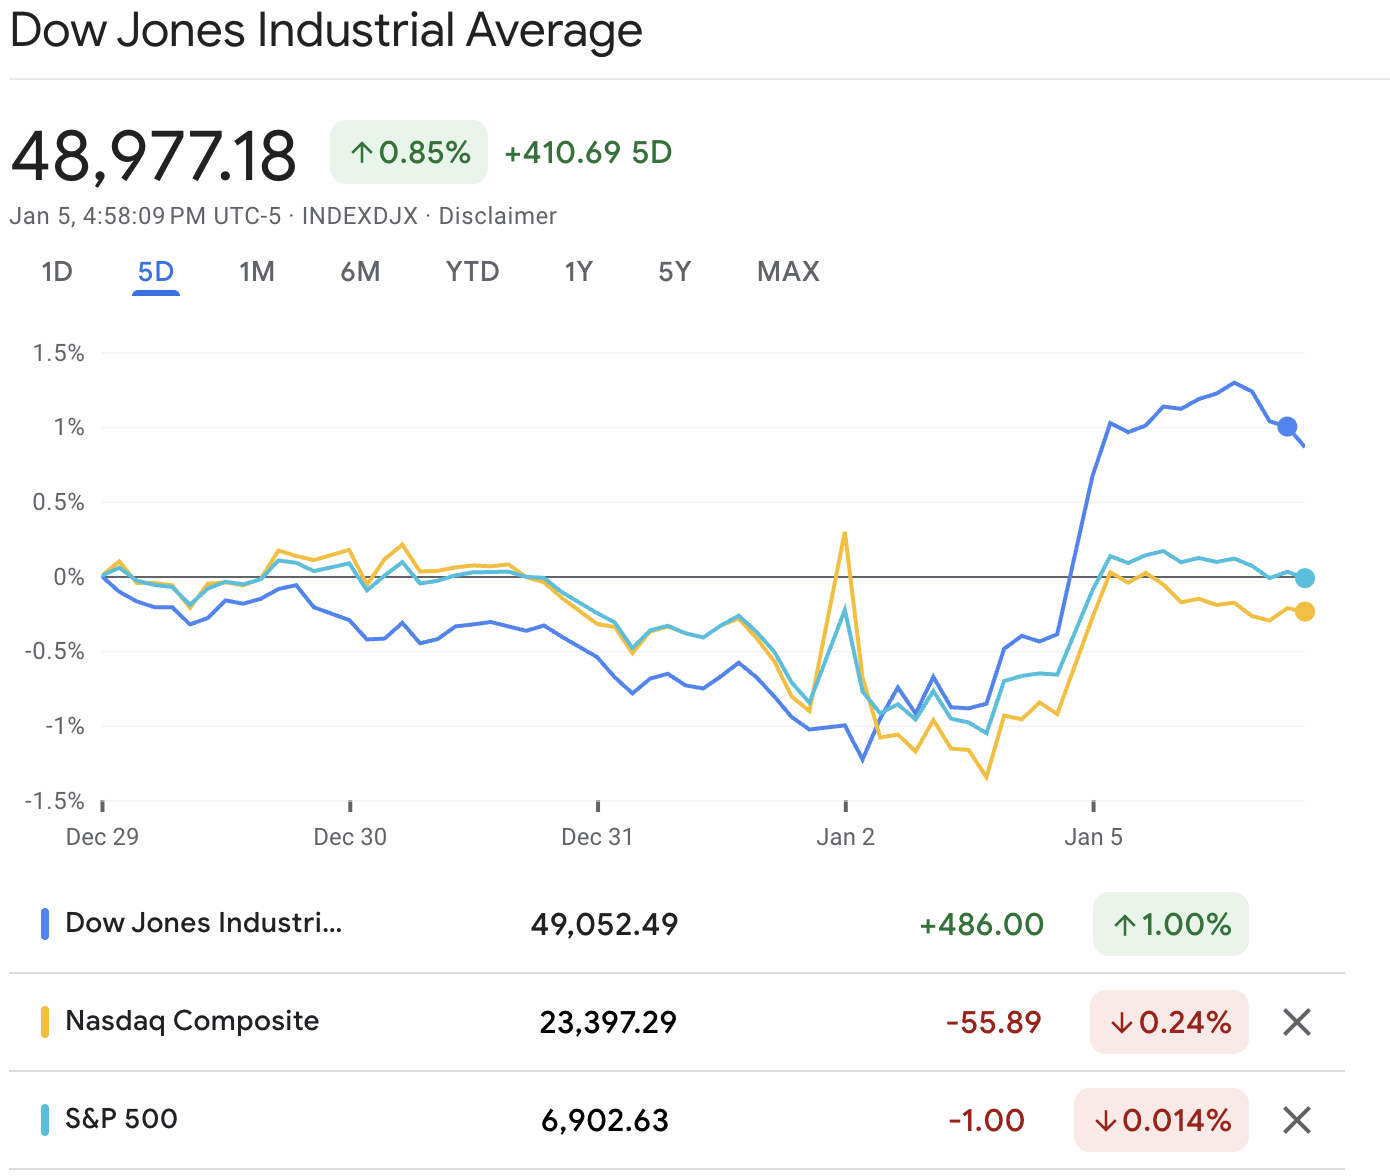Click the Dow Jones Industrial Average title

[325, 31]
